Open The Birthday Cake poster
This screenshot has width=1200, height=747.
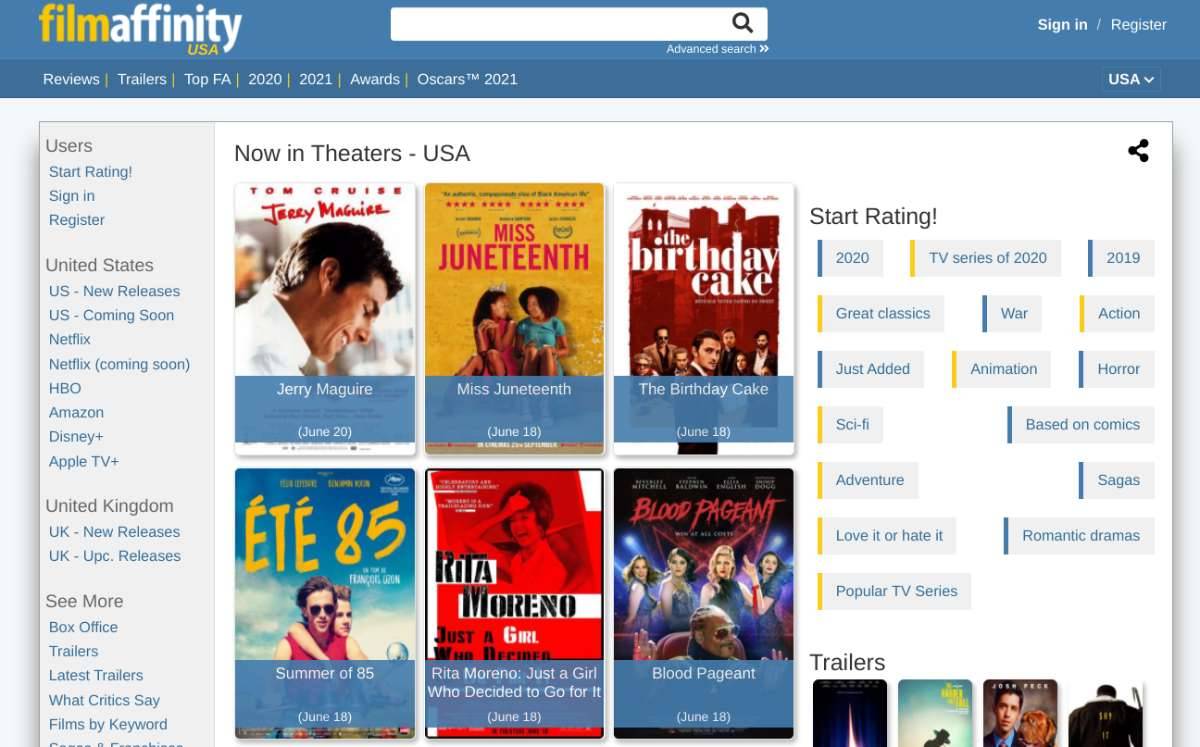(704, 318)
